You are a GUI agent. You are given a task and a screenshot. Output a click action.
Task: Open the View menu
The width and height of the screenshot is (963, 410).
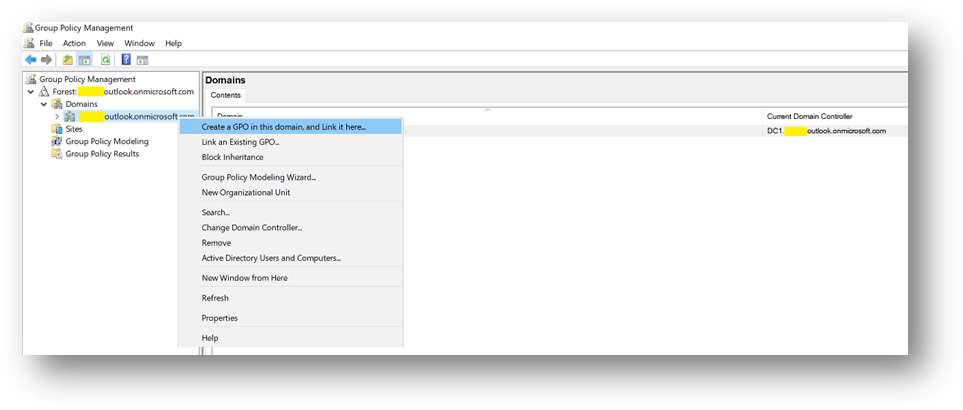coord(105,43)
